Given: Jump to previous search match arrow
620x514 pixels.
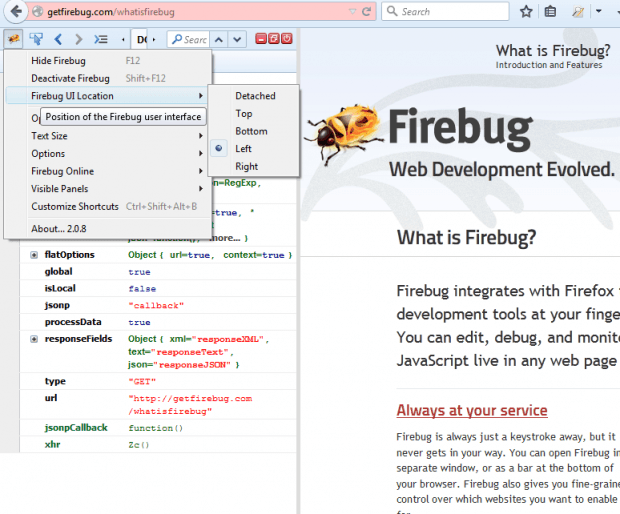Looking at the screenshot, I should click(219, 39).
